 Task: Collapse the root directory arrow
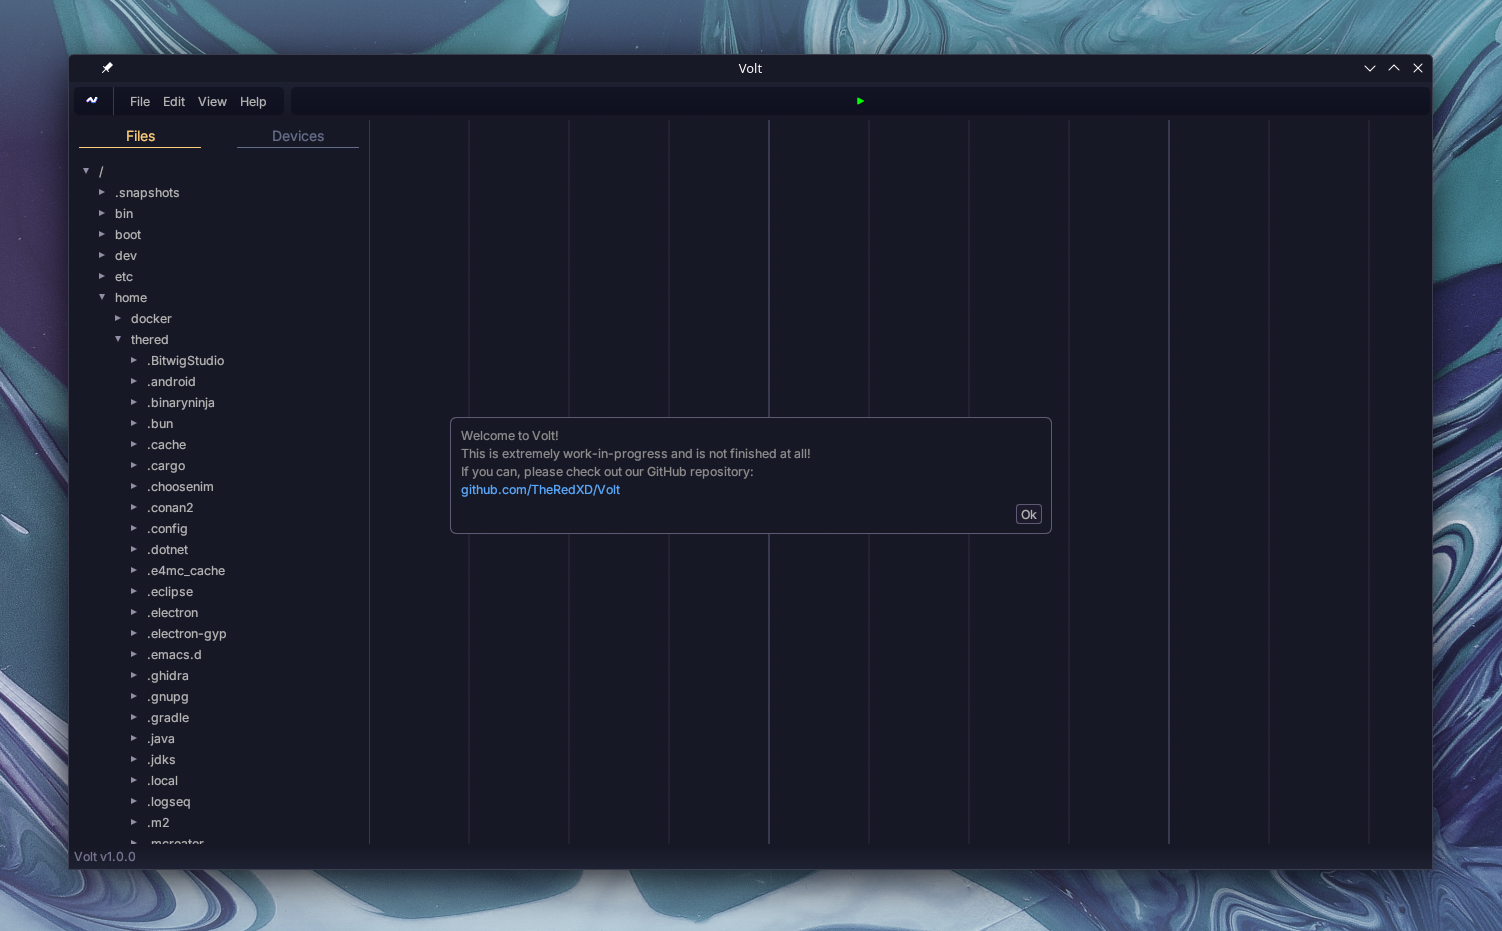coord(86,171)
